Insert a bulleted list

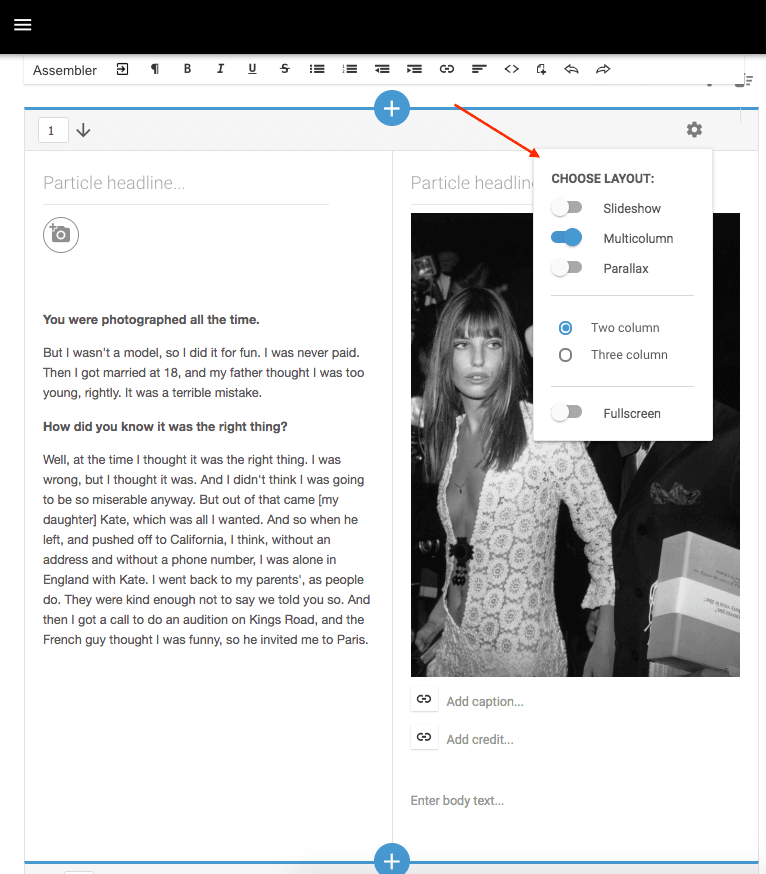pyautogui.click(x=317, y=69)
